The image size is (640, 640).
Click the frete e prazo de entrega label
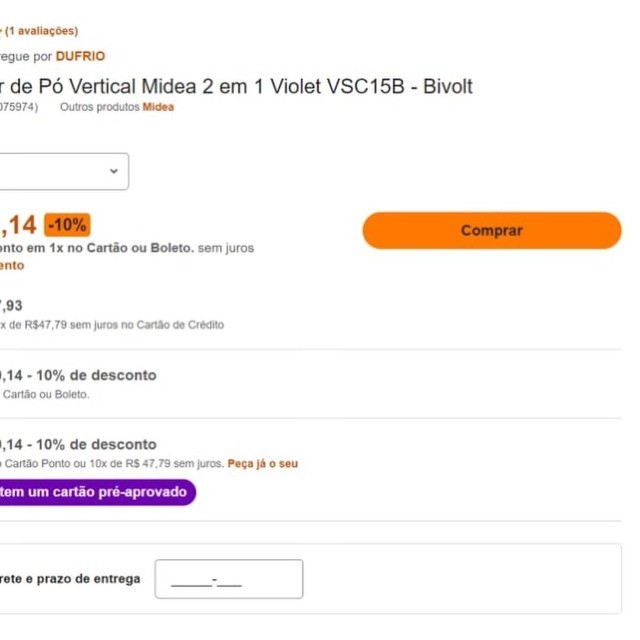(x=70, y=579)
